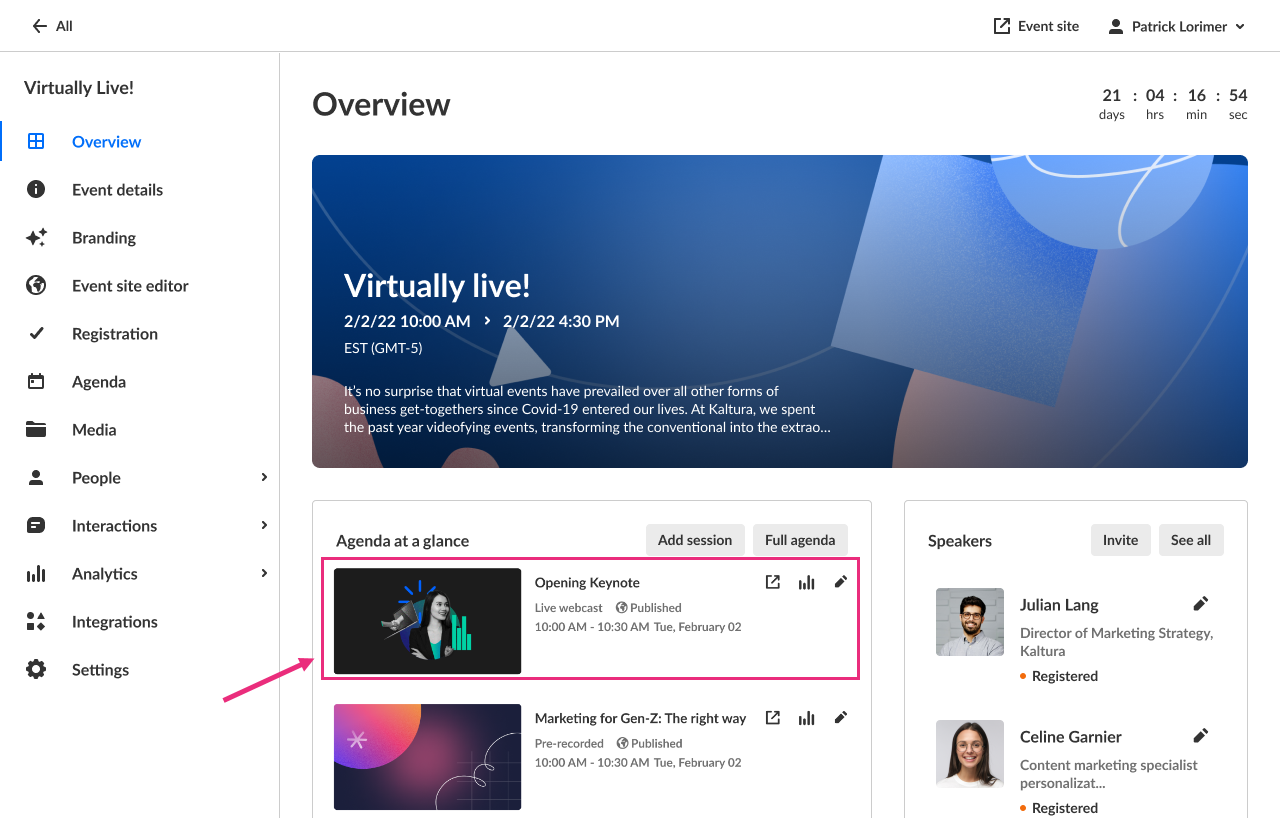Edit Marketing for Gen-Z with pencil icon
The image size is (1280, 818).
(840, 717)
